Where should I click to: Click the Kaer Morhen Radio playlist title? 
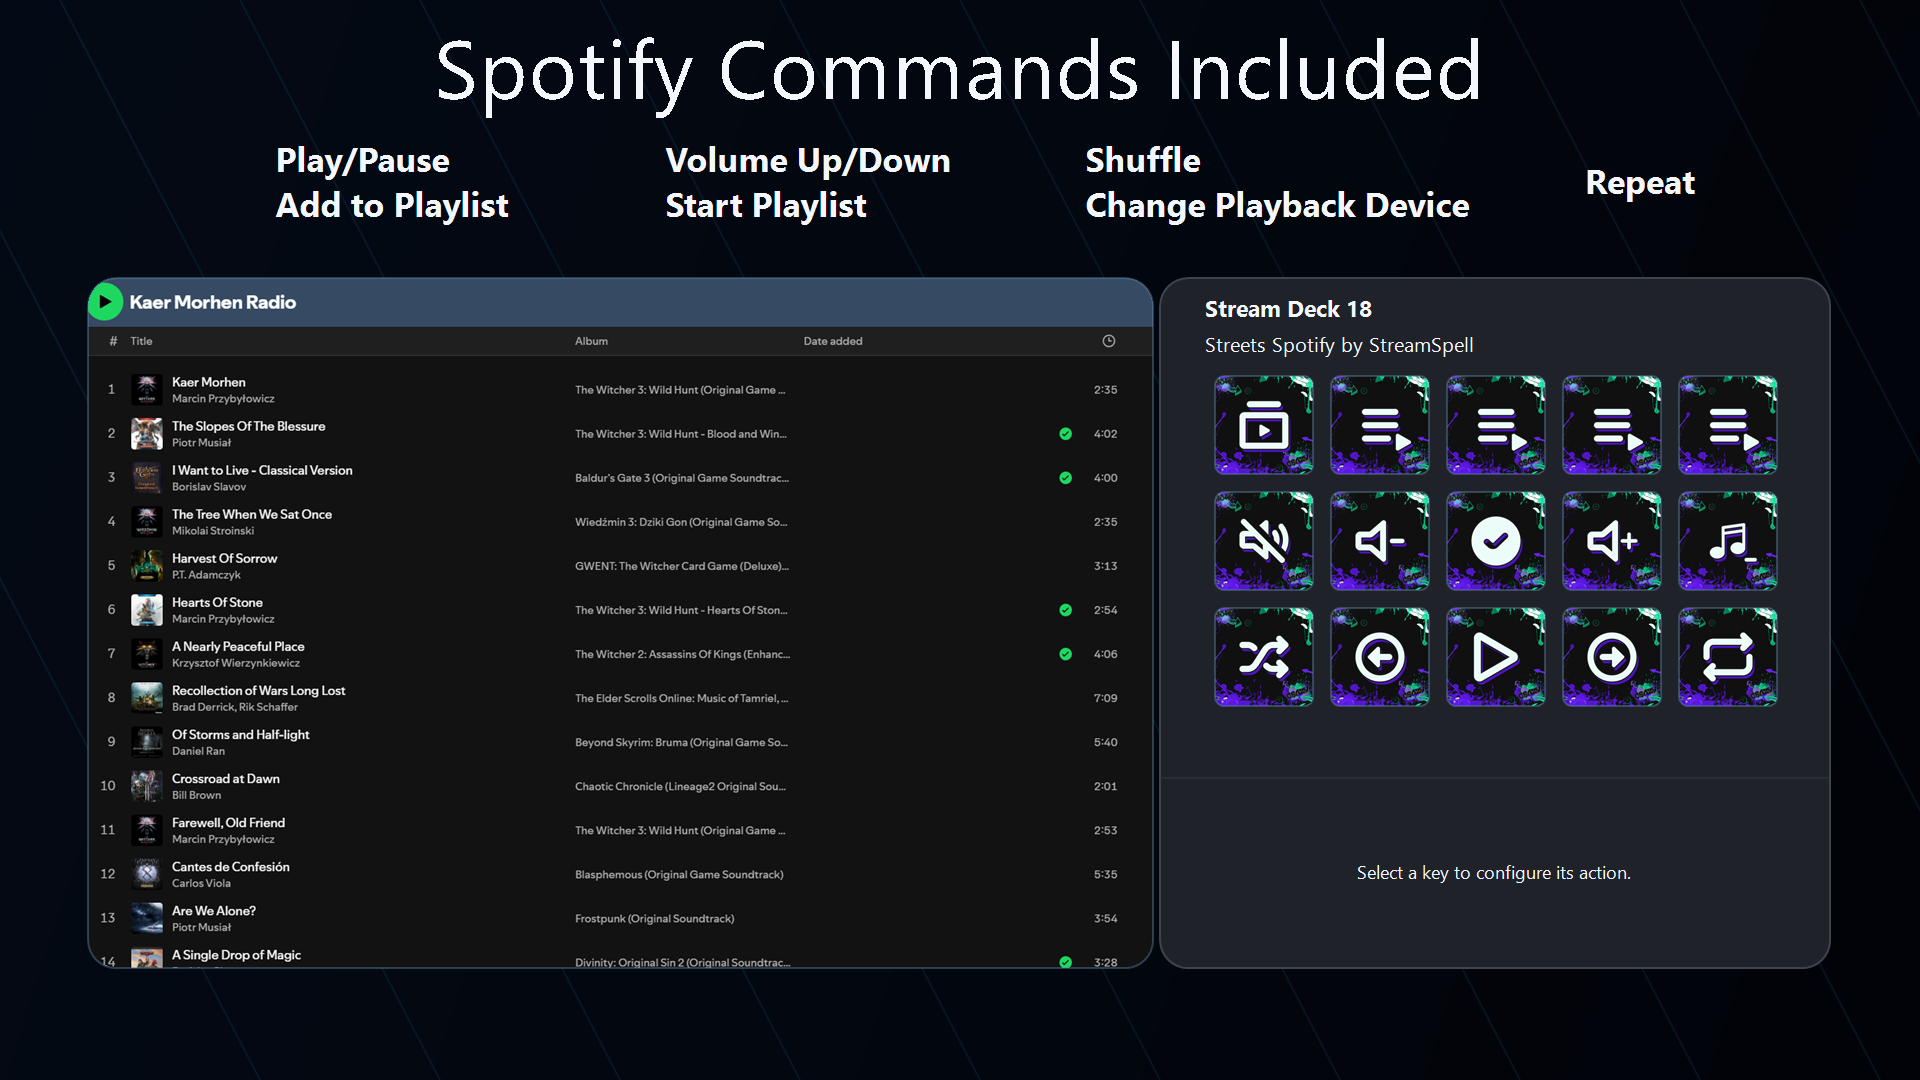click(x=213, y=302)
